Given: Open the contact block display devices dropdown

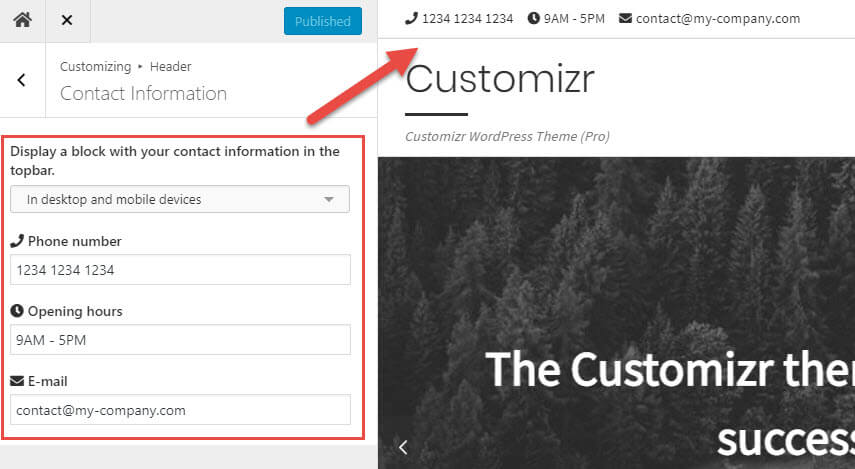Looking at the screenshot, I should click(x=180, y=199).
